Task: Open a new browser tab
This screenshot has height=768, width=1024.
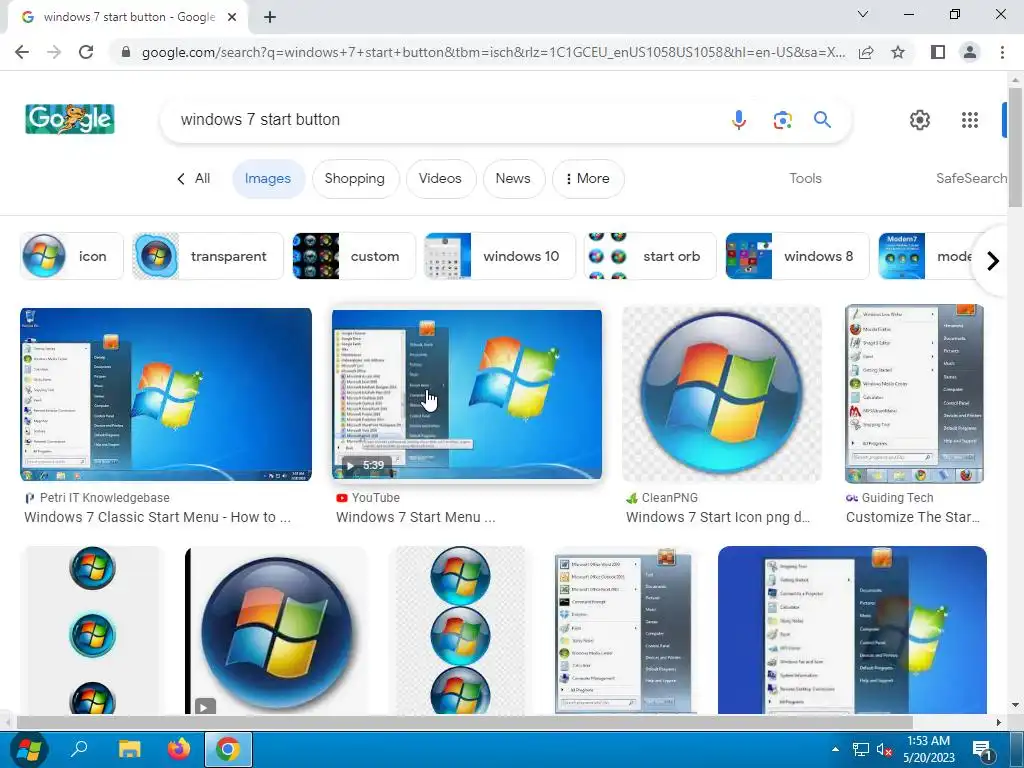Action: 270,17
